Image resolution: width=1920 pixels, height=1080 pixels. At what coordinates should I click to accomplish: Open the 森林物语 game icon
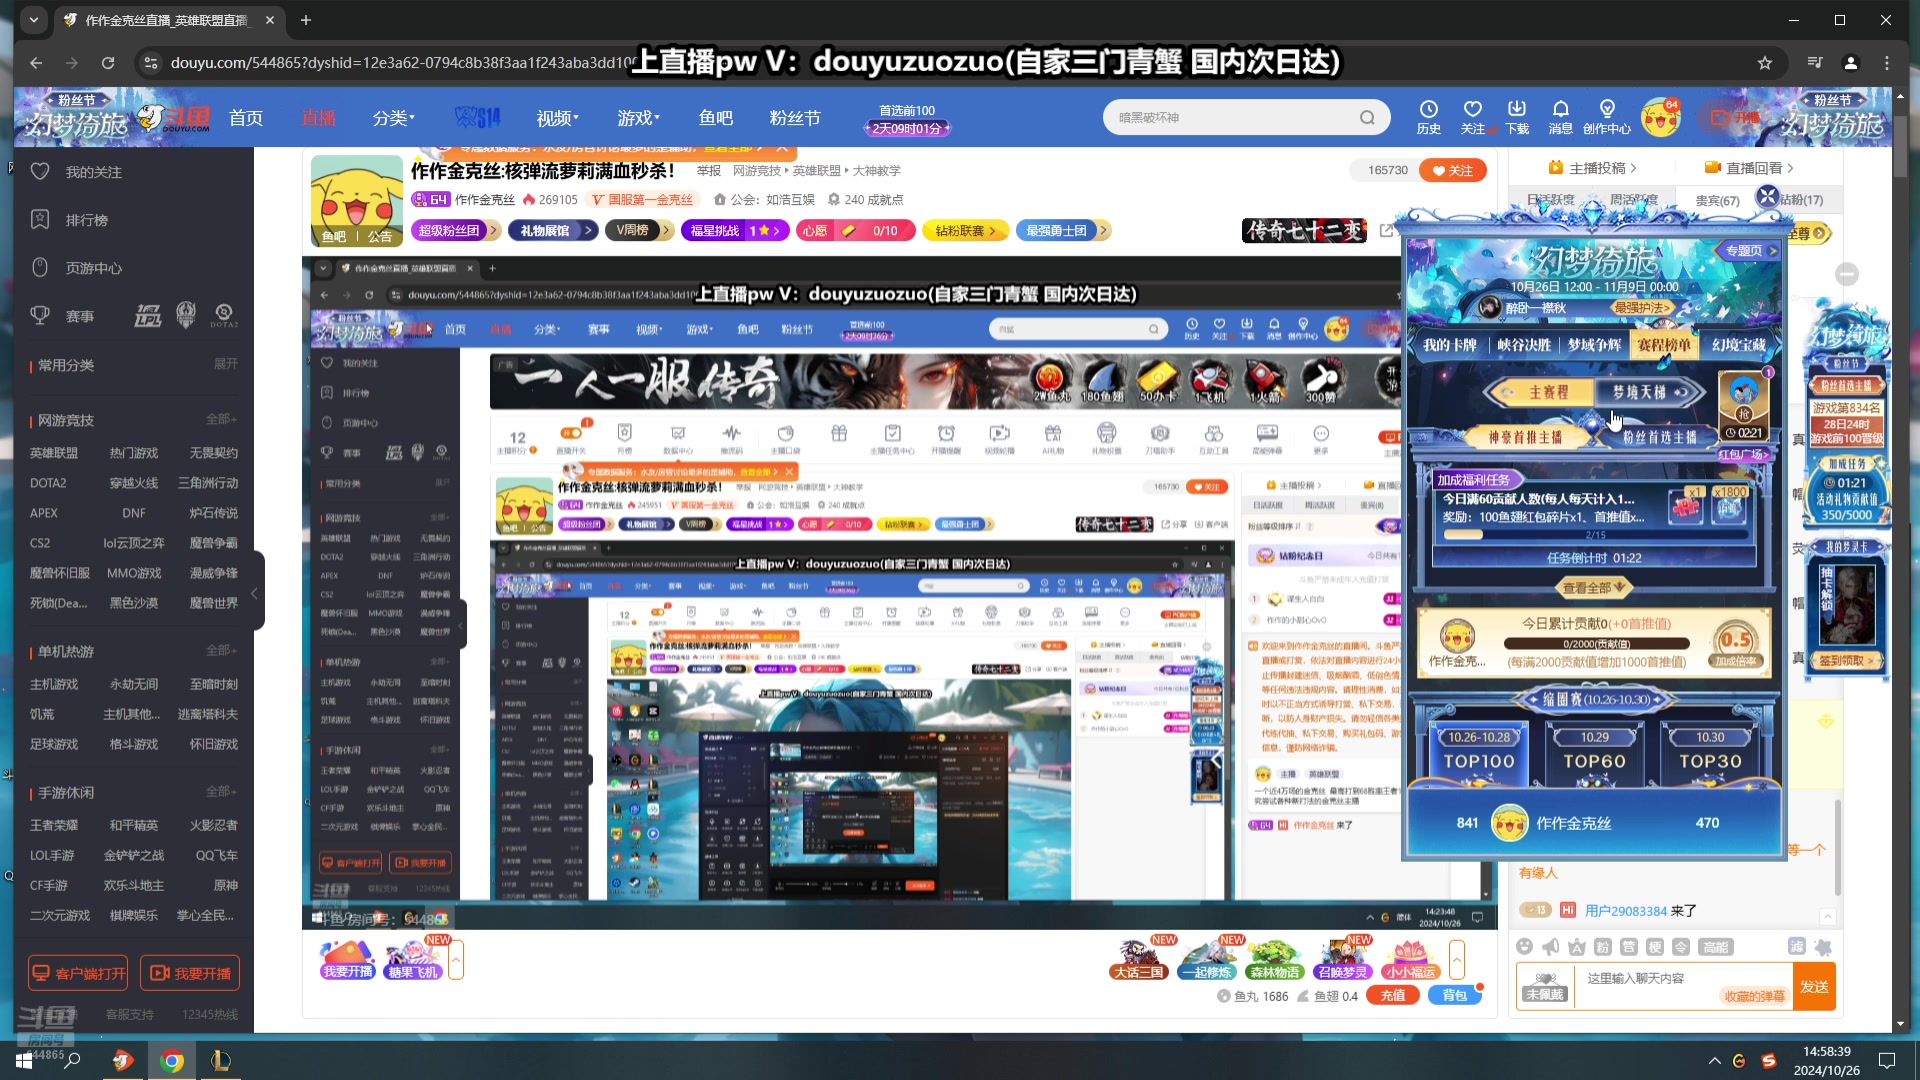point(1274,959)
